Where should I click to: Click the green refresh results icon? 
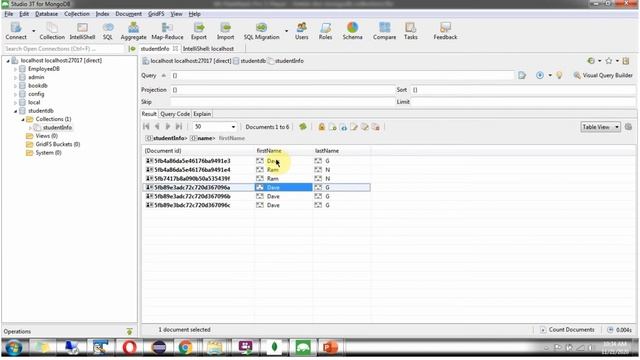click(303, 127)
